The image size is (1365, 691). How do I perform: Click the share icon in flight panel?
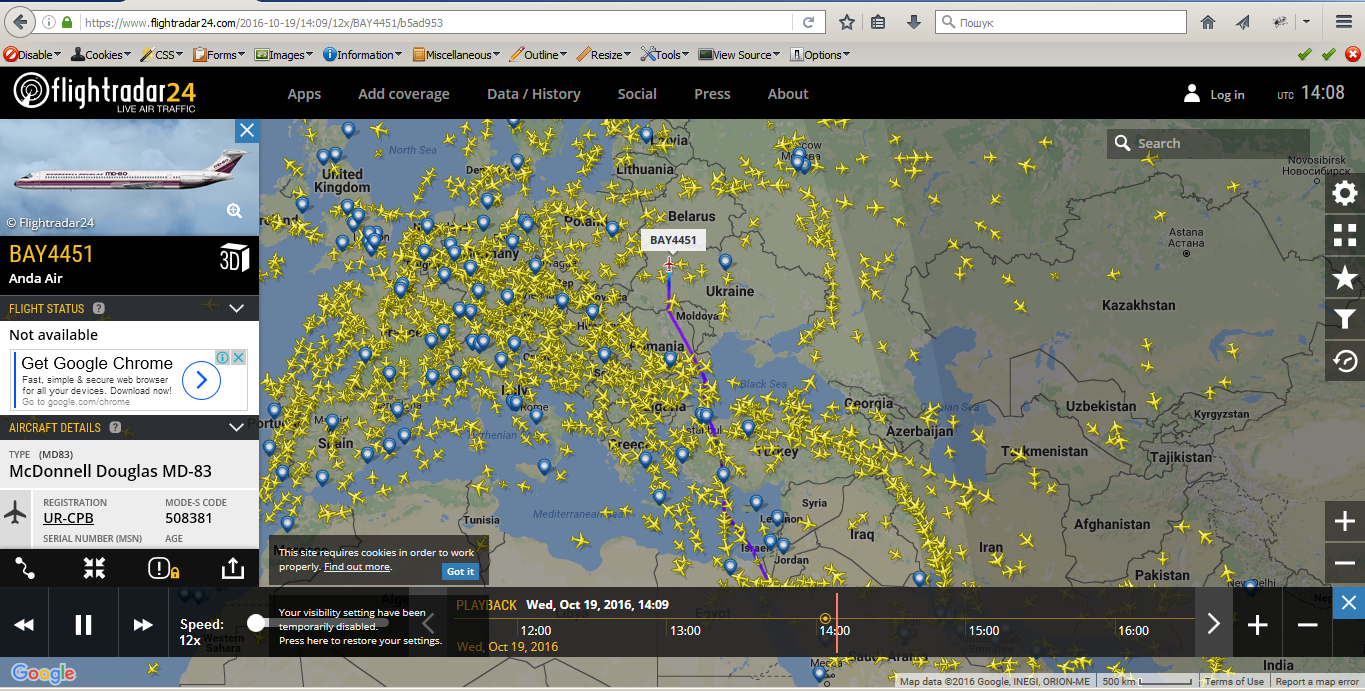(231, 568)
